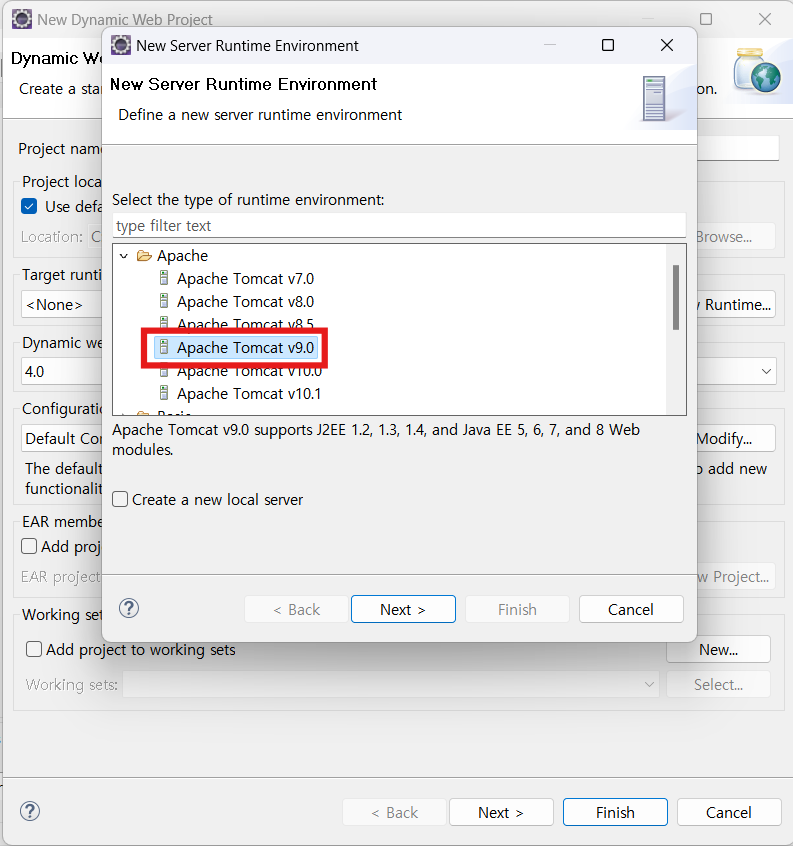
Task: Check Add project to working sets
Action: click(x=34, y=649)
